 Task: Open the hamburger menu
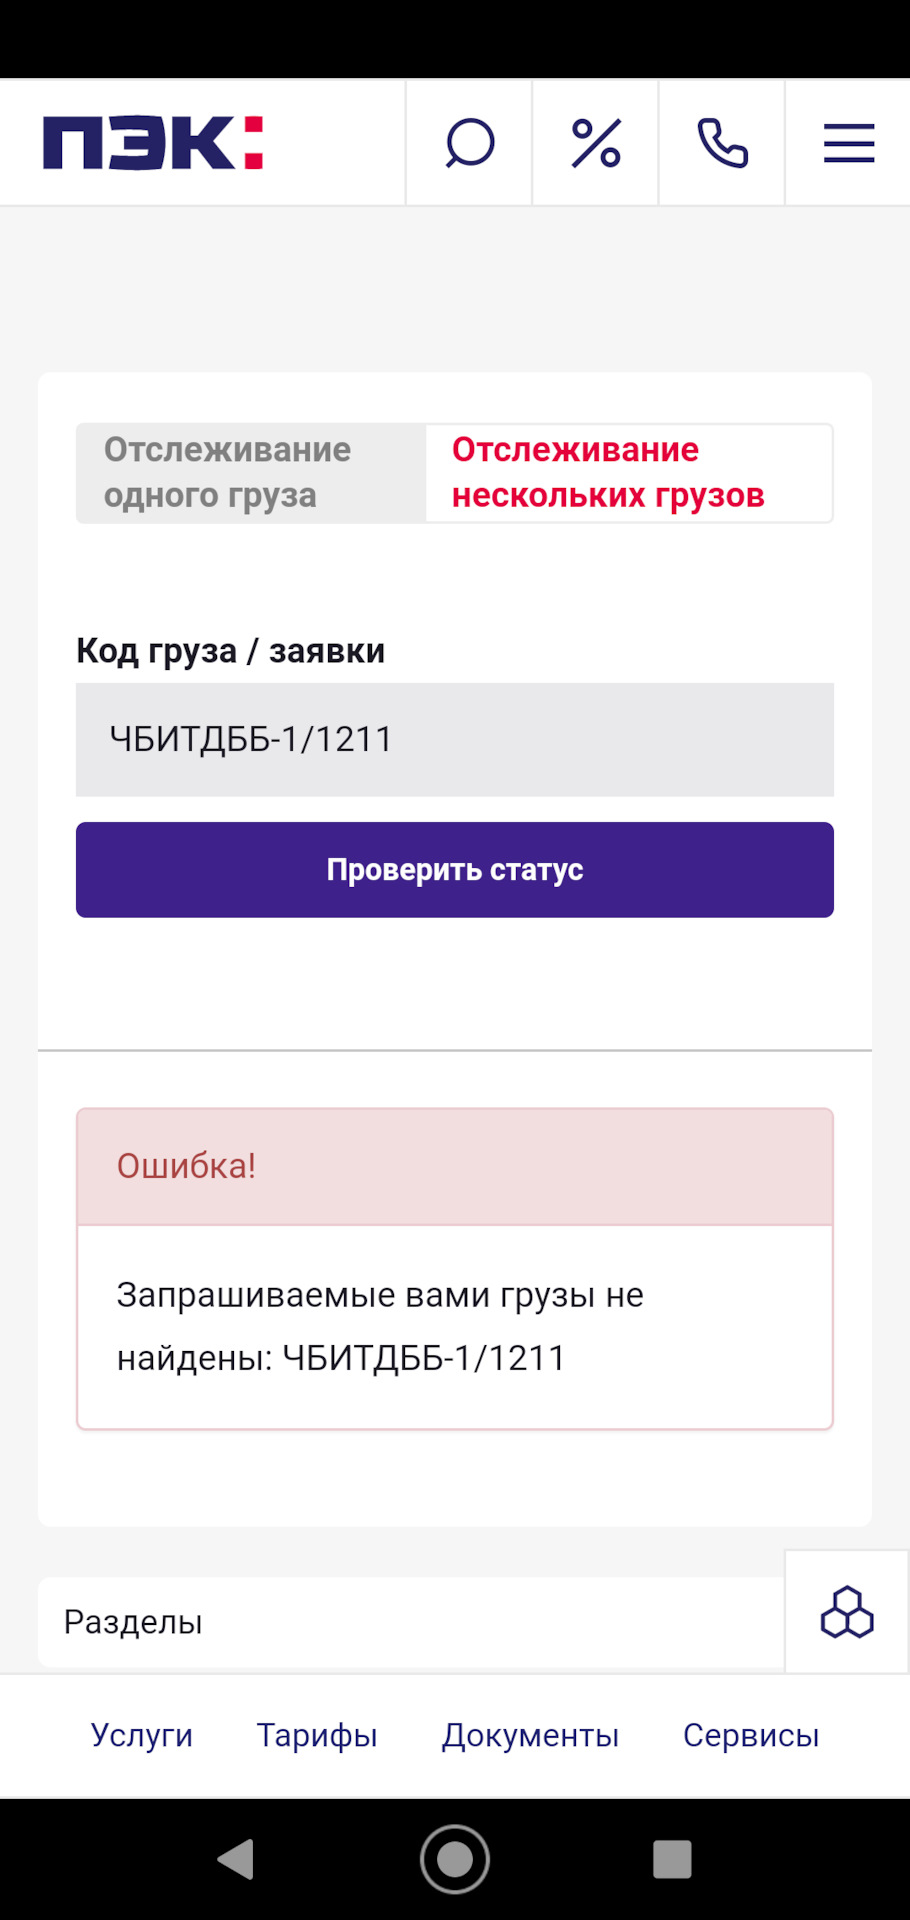pos(849,143)
